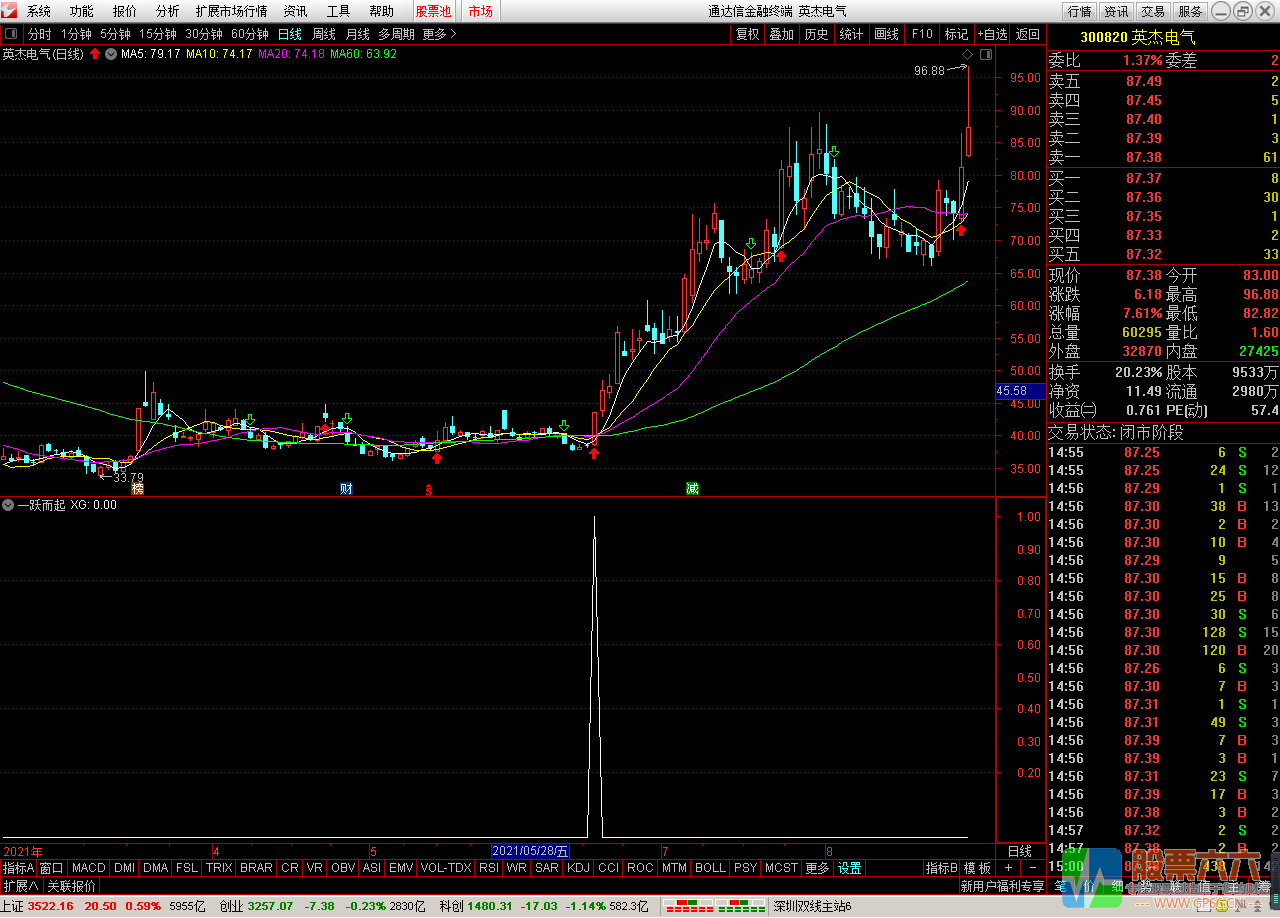
Task: Open the indicator 设置 option
Action: [x=850, y=868]
